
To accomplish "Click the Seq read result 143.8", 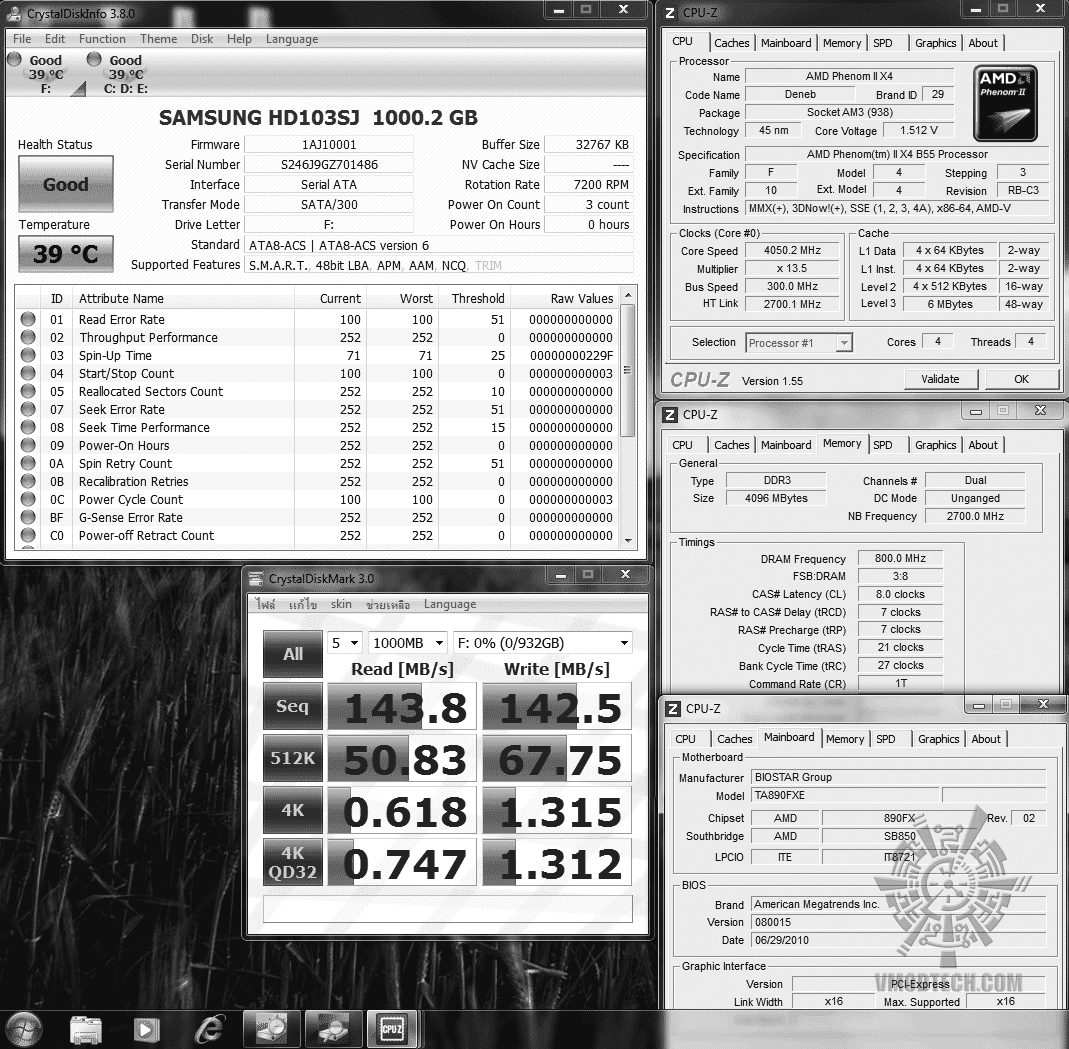I will pos(402,707).
